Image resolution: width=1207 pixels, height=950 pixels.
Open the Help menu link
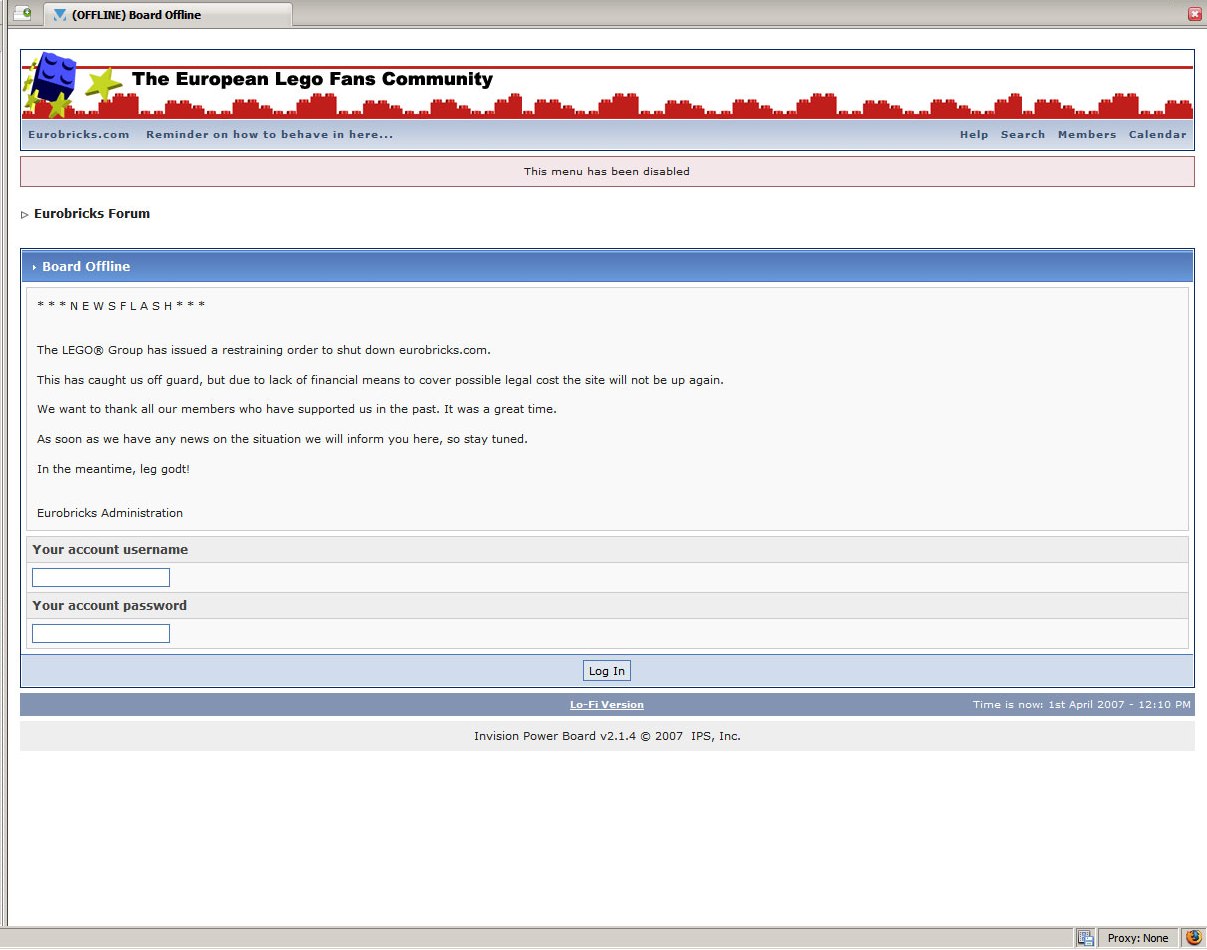coord(973,135)
